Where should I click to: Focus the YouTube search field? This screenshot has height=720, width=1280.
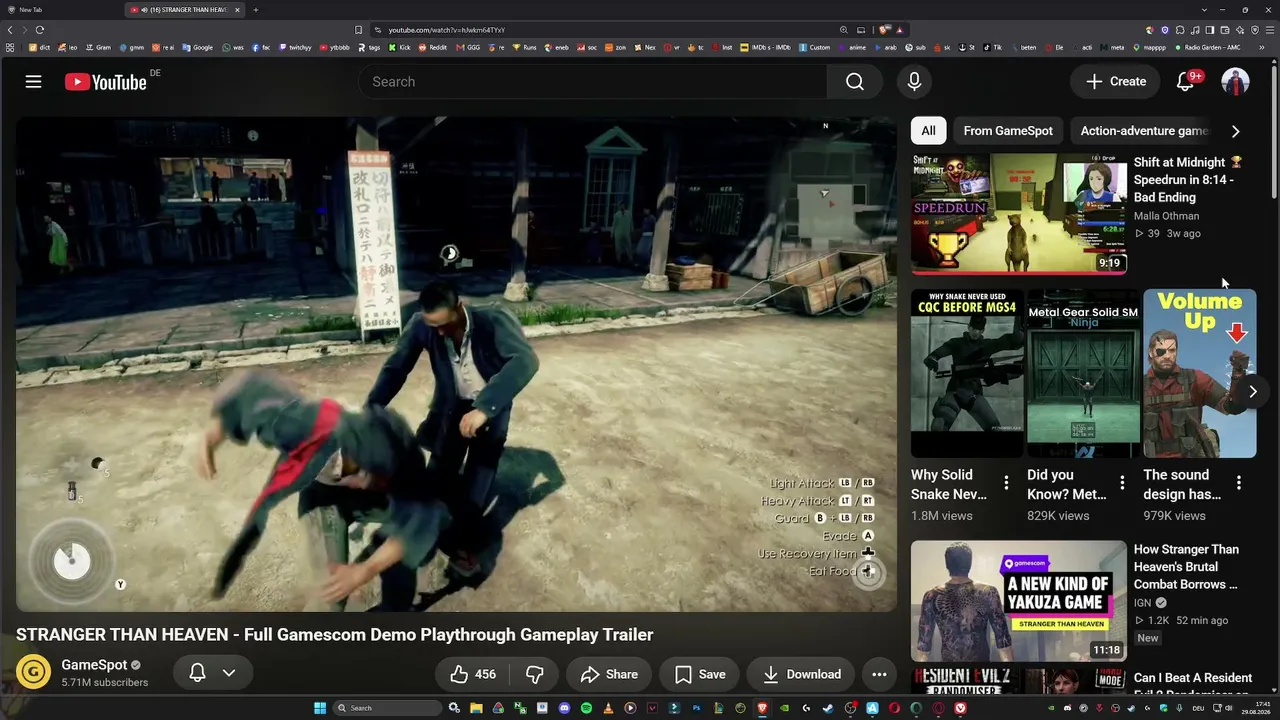click(593, 82)
